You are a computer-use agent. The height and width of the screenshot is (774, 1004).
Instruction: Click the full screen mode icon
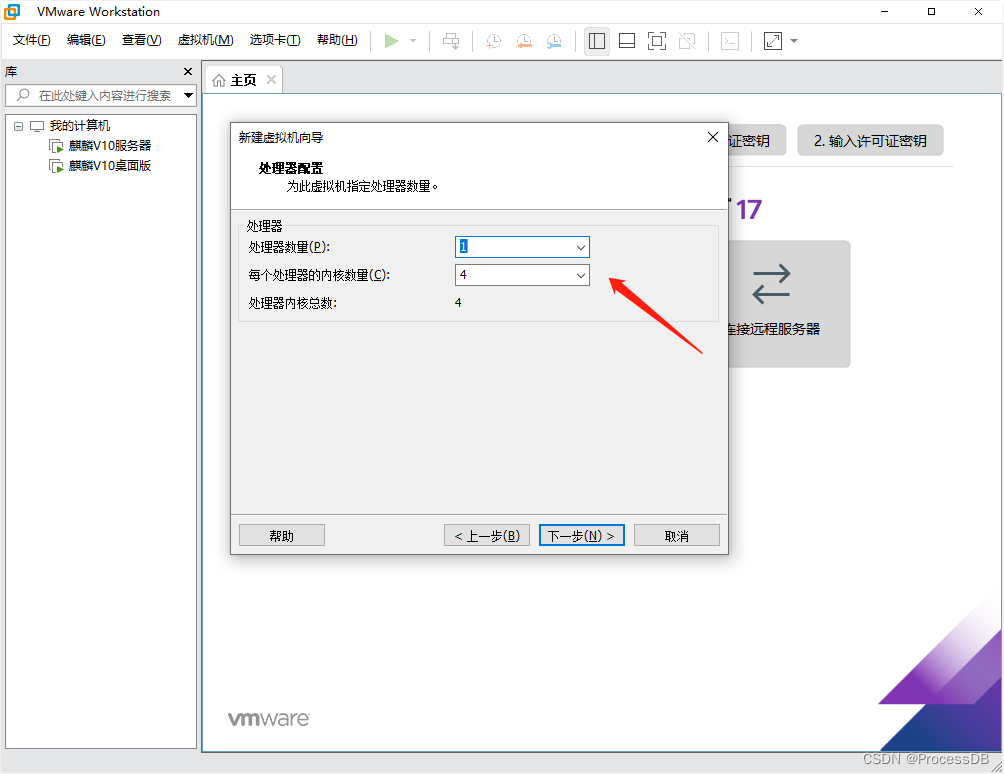pyautogui.click(x=657, y=41)
